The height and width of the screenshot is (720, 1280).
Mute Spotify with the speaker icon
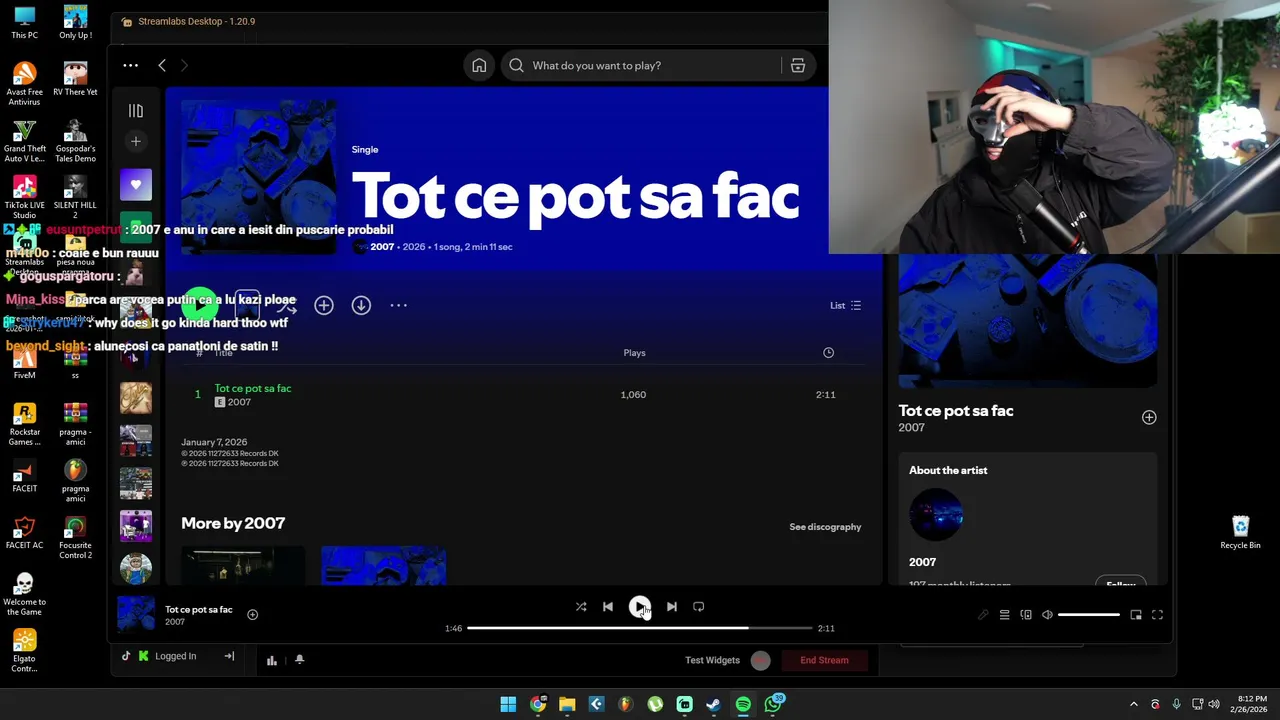point(1047,615)
